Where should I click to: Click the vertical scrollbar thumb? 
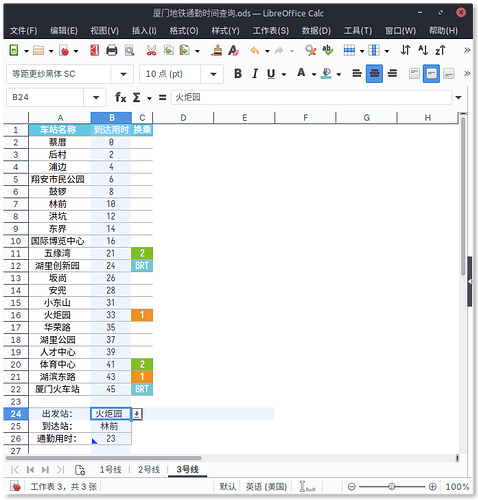(462, 196)
